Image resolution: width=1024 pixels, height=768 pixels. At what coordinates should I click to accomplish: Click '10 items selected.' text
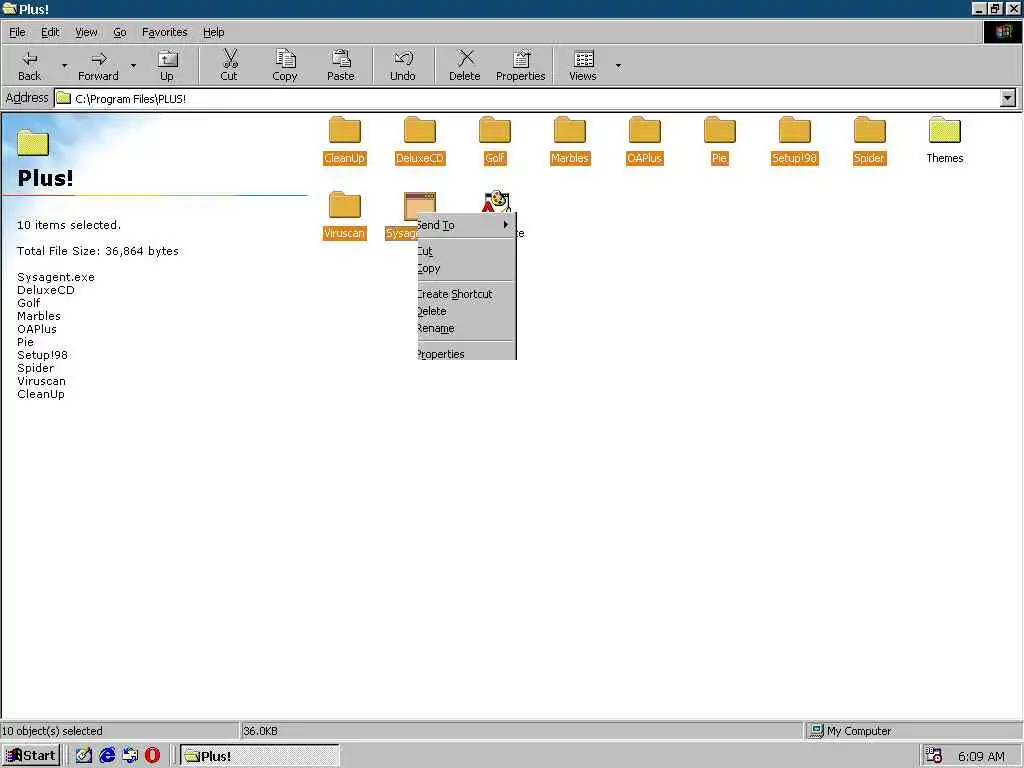(69, 225)
